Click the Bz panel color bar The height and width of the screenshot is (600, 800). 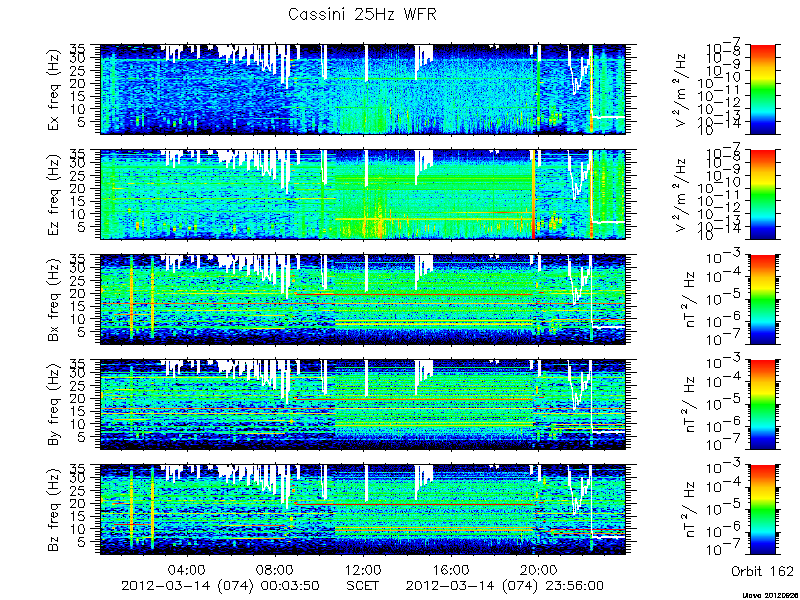click(763, 510)
